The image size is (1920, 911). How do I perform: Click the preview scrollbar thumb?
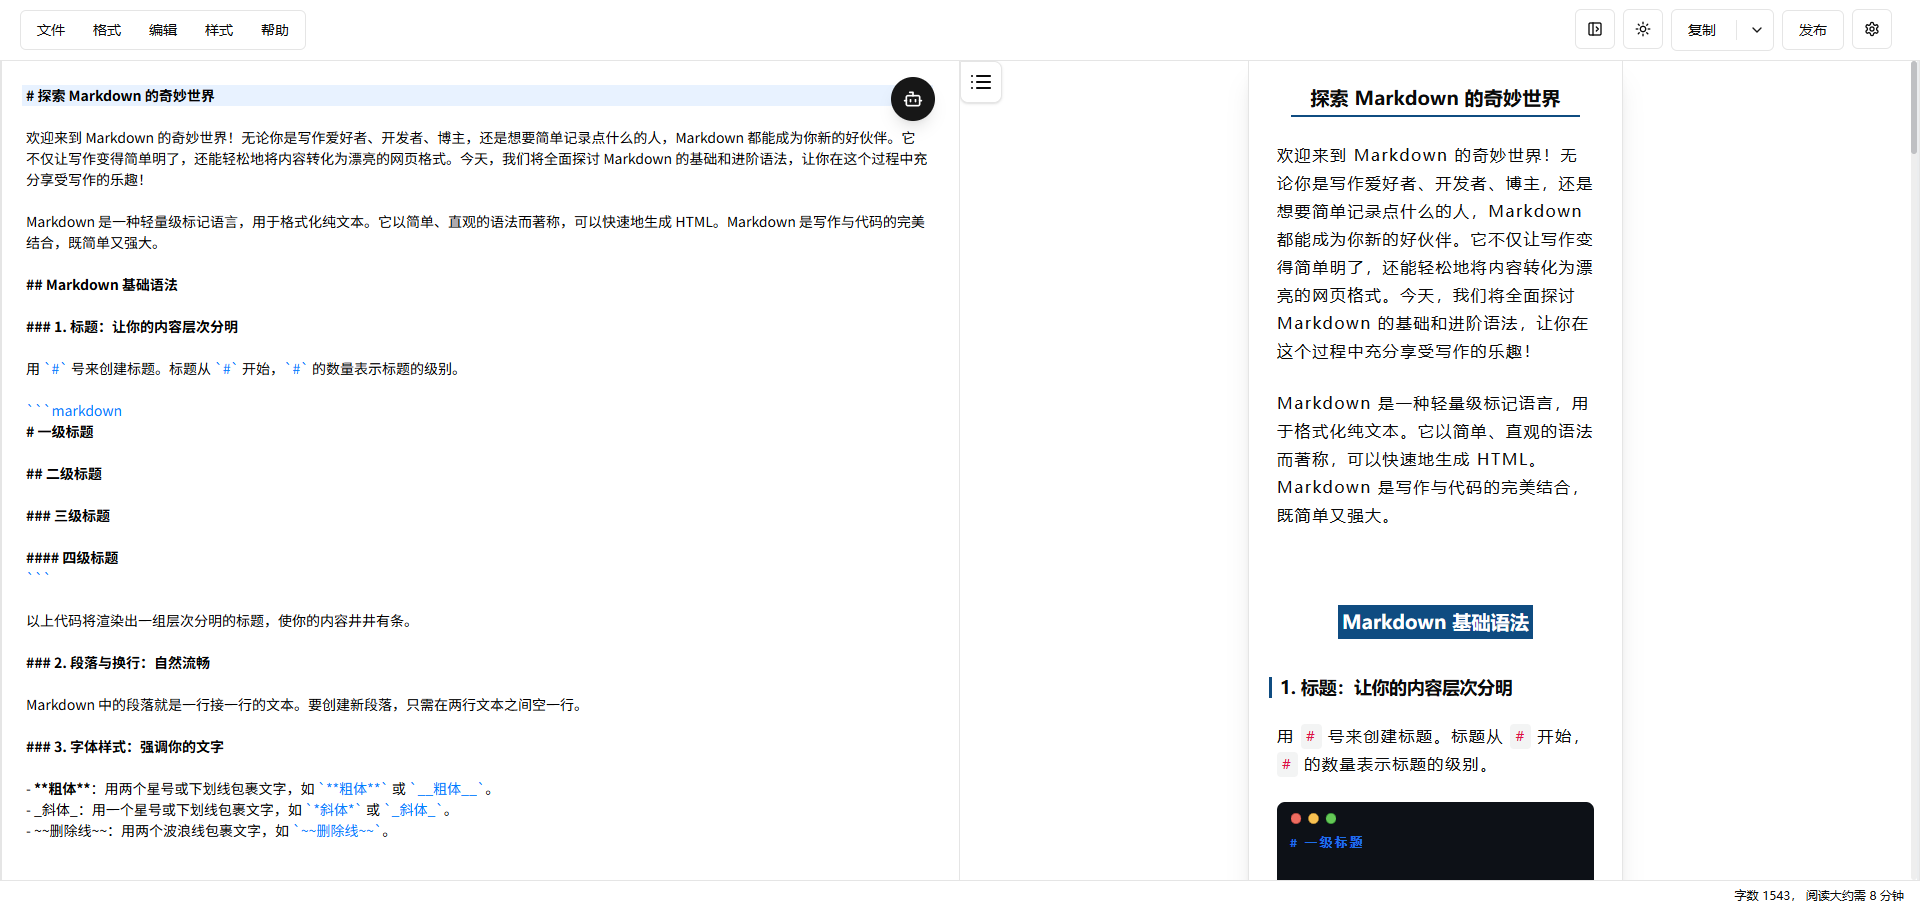click(x=1914, y=108)
